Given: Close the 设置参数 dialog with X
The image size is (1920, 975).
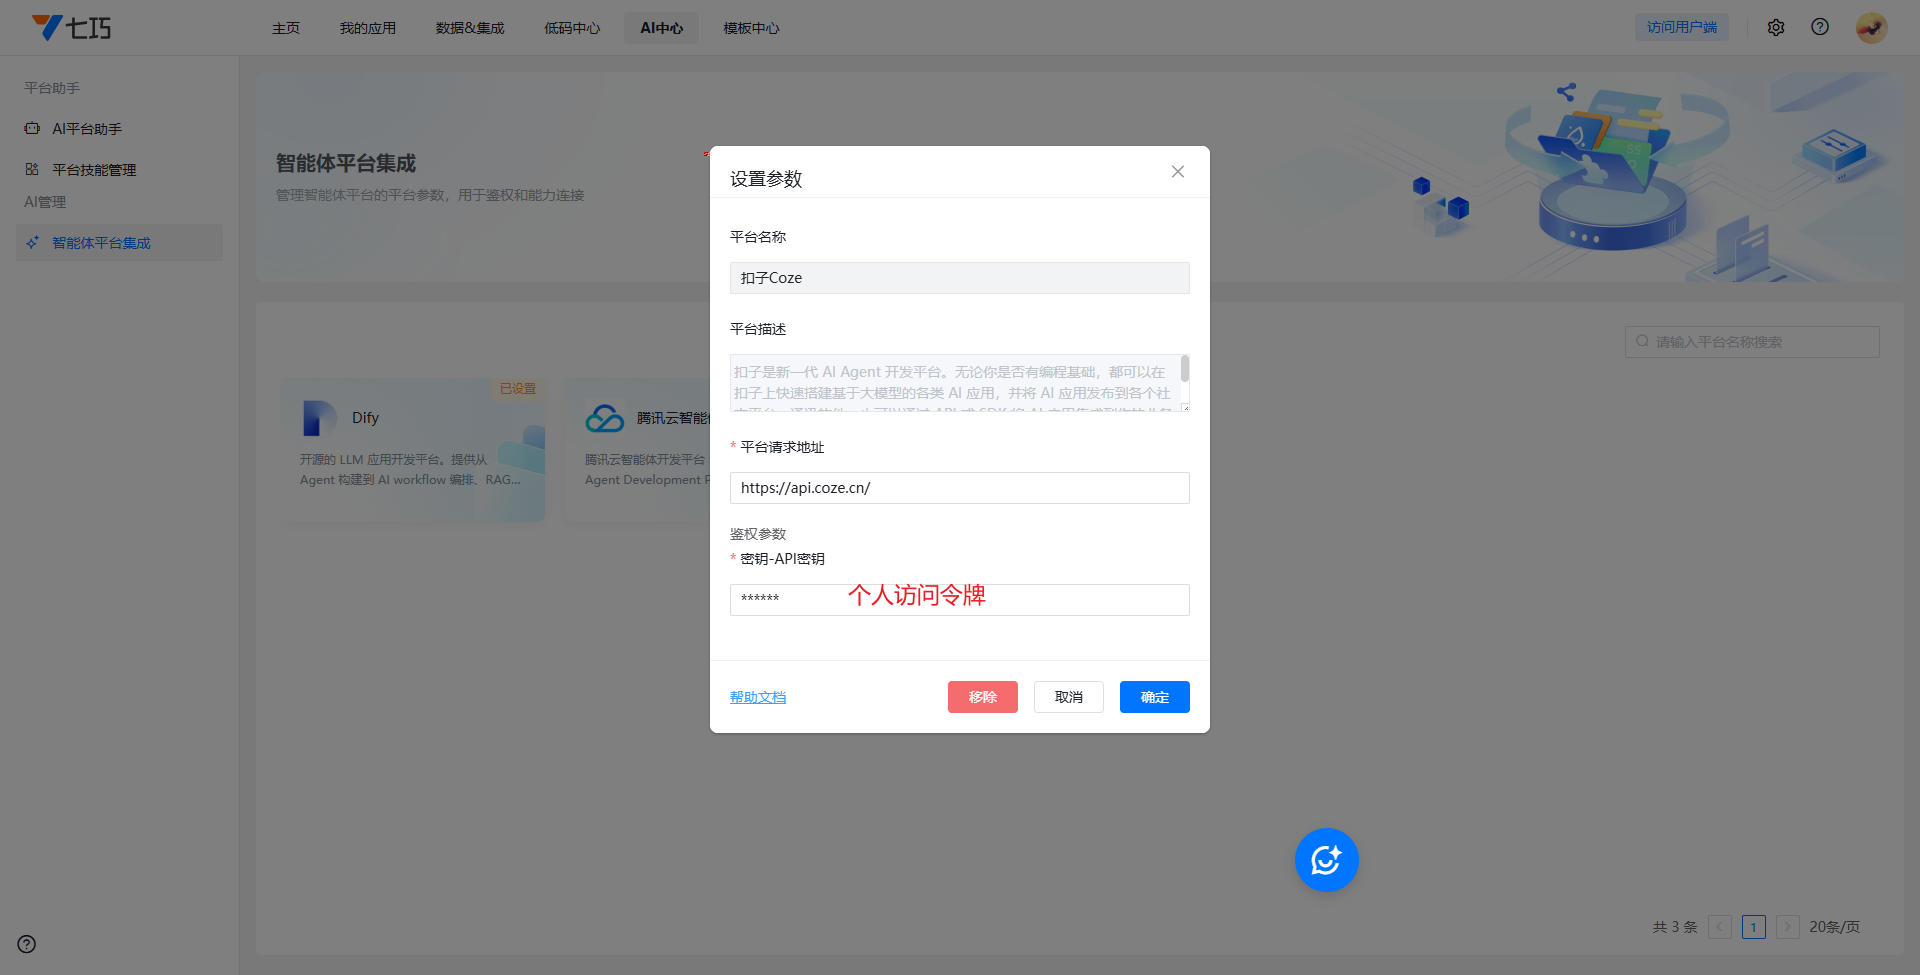Looking at the screenshot, I should 1178,172.
